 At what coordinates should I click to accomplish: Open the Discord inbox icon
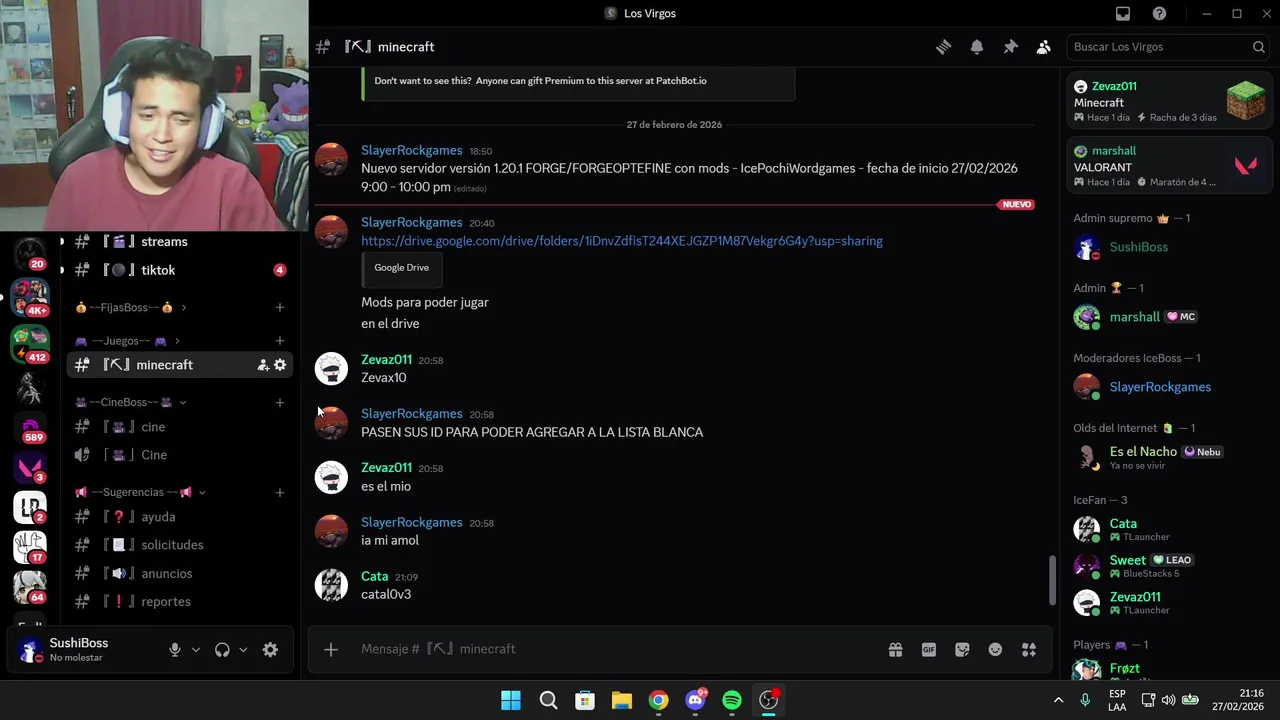pos(1123,13)
